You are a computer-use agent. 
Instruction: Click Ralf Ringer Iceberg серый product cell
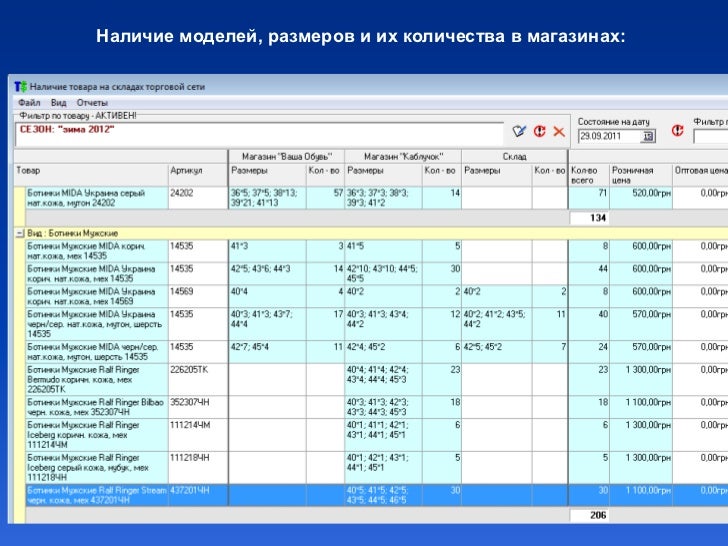click(x=97, y=467)
